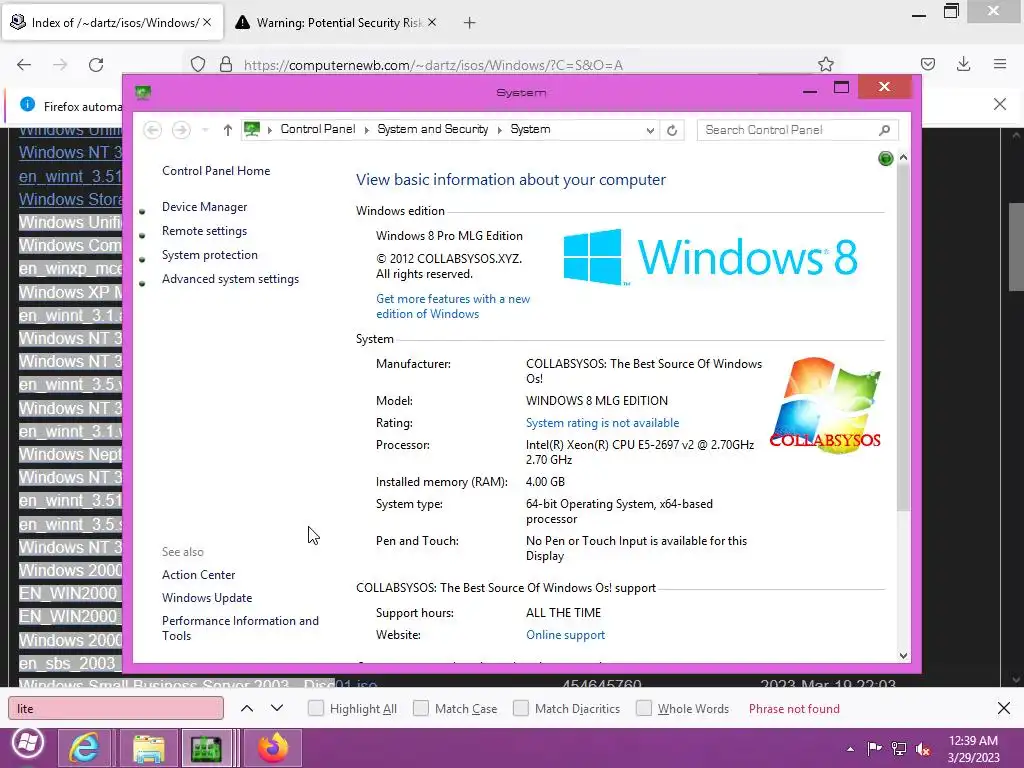Click the System window title bar icon
The width and height of the screenshot is (1024, 768).
[143, 92]
